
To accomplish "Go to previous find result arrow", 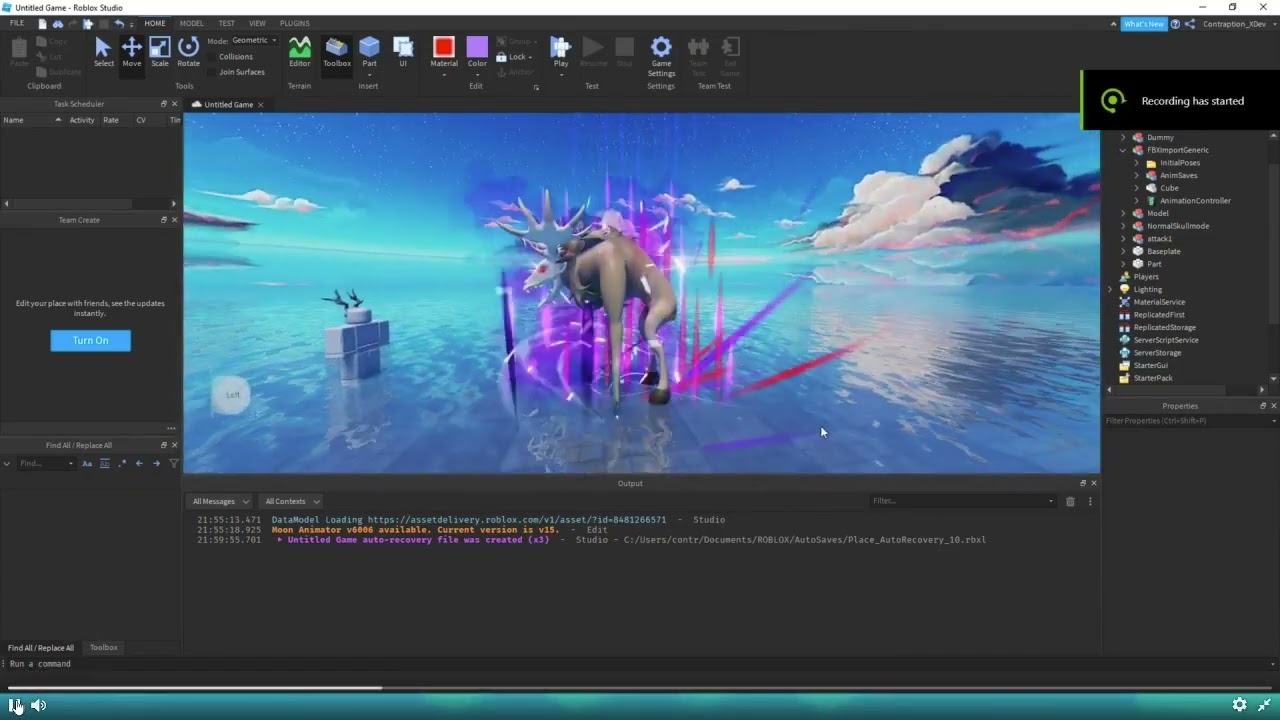I will click(x=139, y=463).
